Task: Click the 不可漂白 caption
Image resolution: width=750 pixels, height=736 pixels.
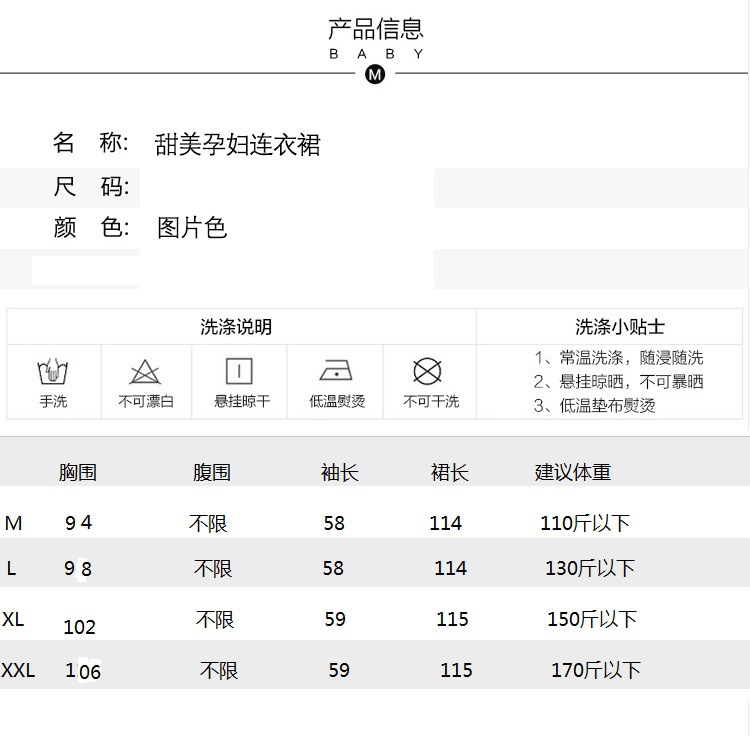Action: pos(146,401)
